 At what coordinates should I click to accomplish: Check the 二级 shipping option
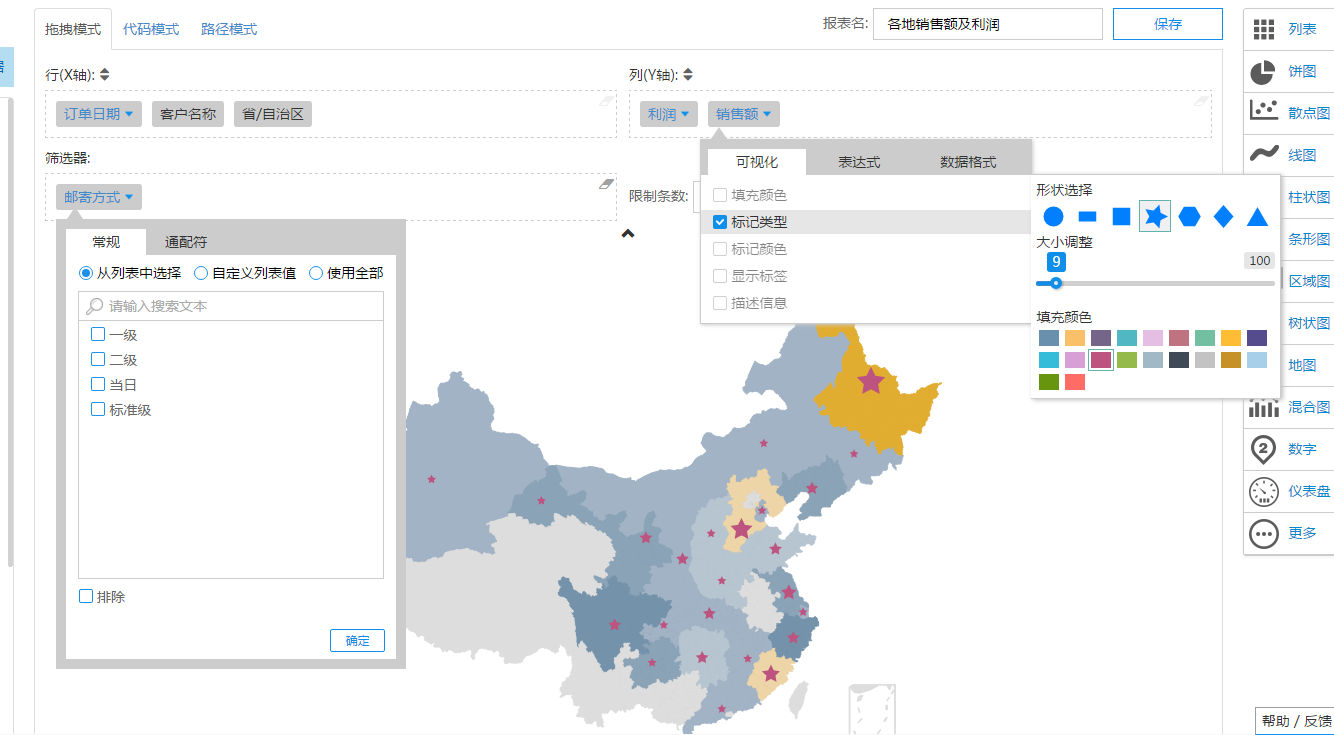[x=98, y=360]
